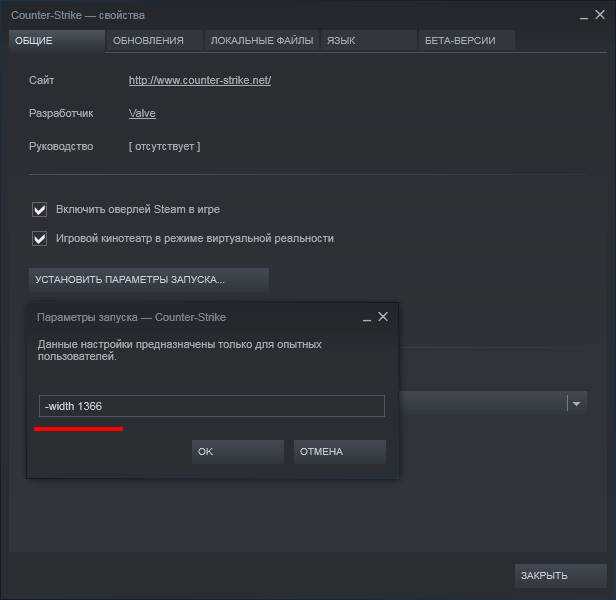Expand the dropdown arrow behind the launch dialog
The image size is (616, 600).
576,404
